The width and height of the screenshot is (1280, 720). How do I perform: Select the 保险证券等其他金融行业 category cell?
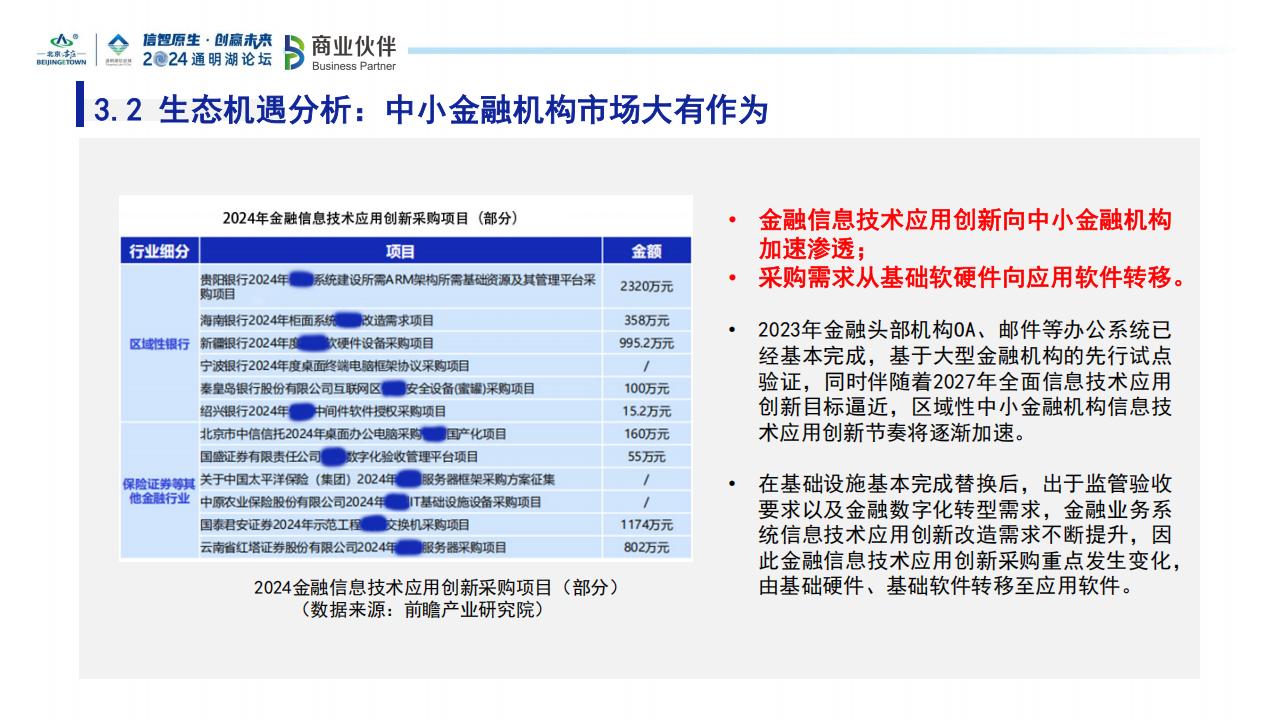pos(159,490)
